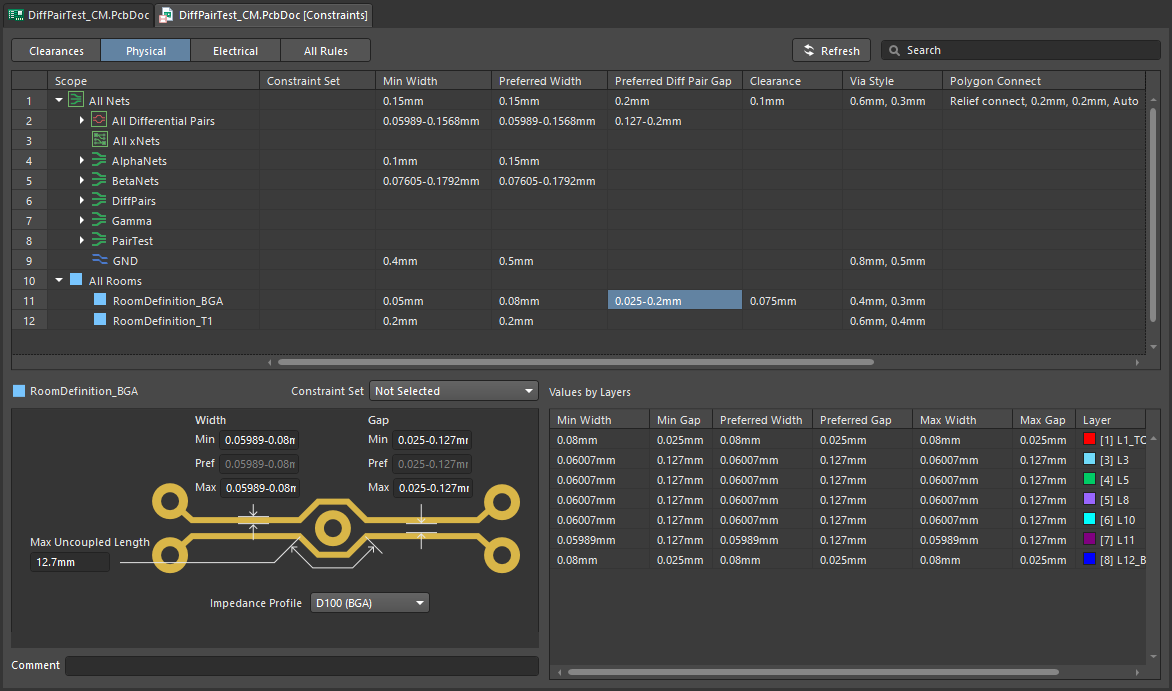Collapse the All Nets tree node
Image resolution: width=1172 pixels, height=691 pixels.
tap(59, 100)
